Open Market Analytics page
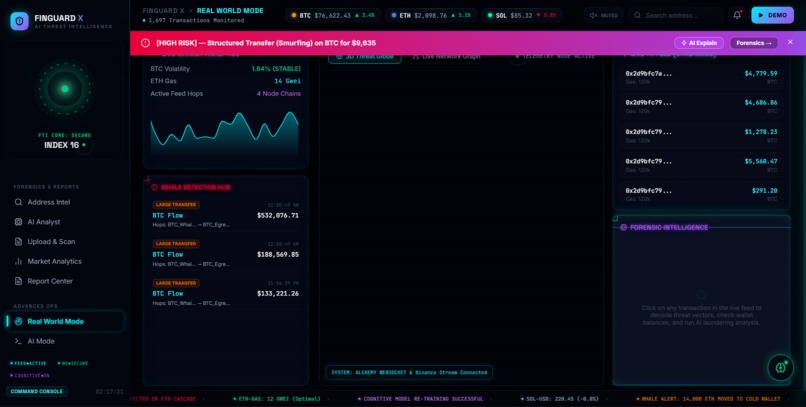Viewport: 806px width, 407px height. (65, 262)
